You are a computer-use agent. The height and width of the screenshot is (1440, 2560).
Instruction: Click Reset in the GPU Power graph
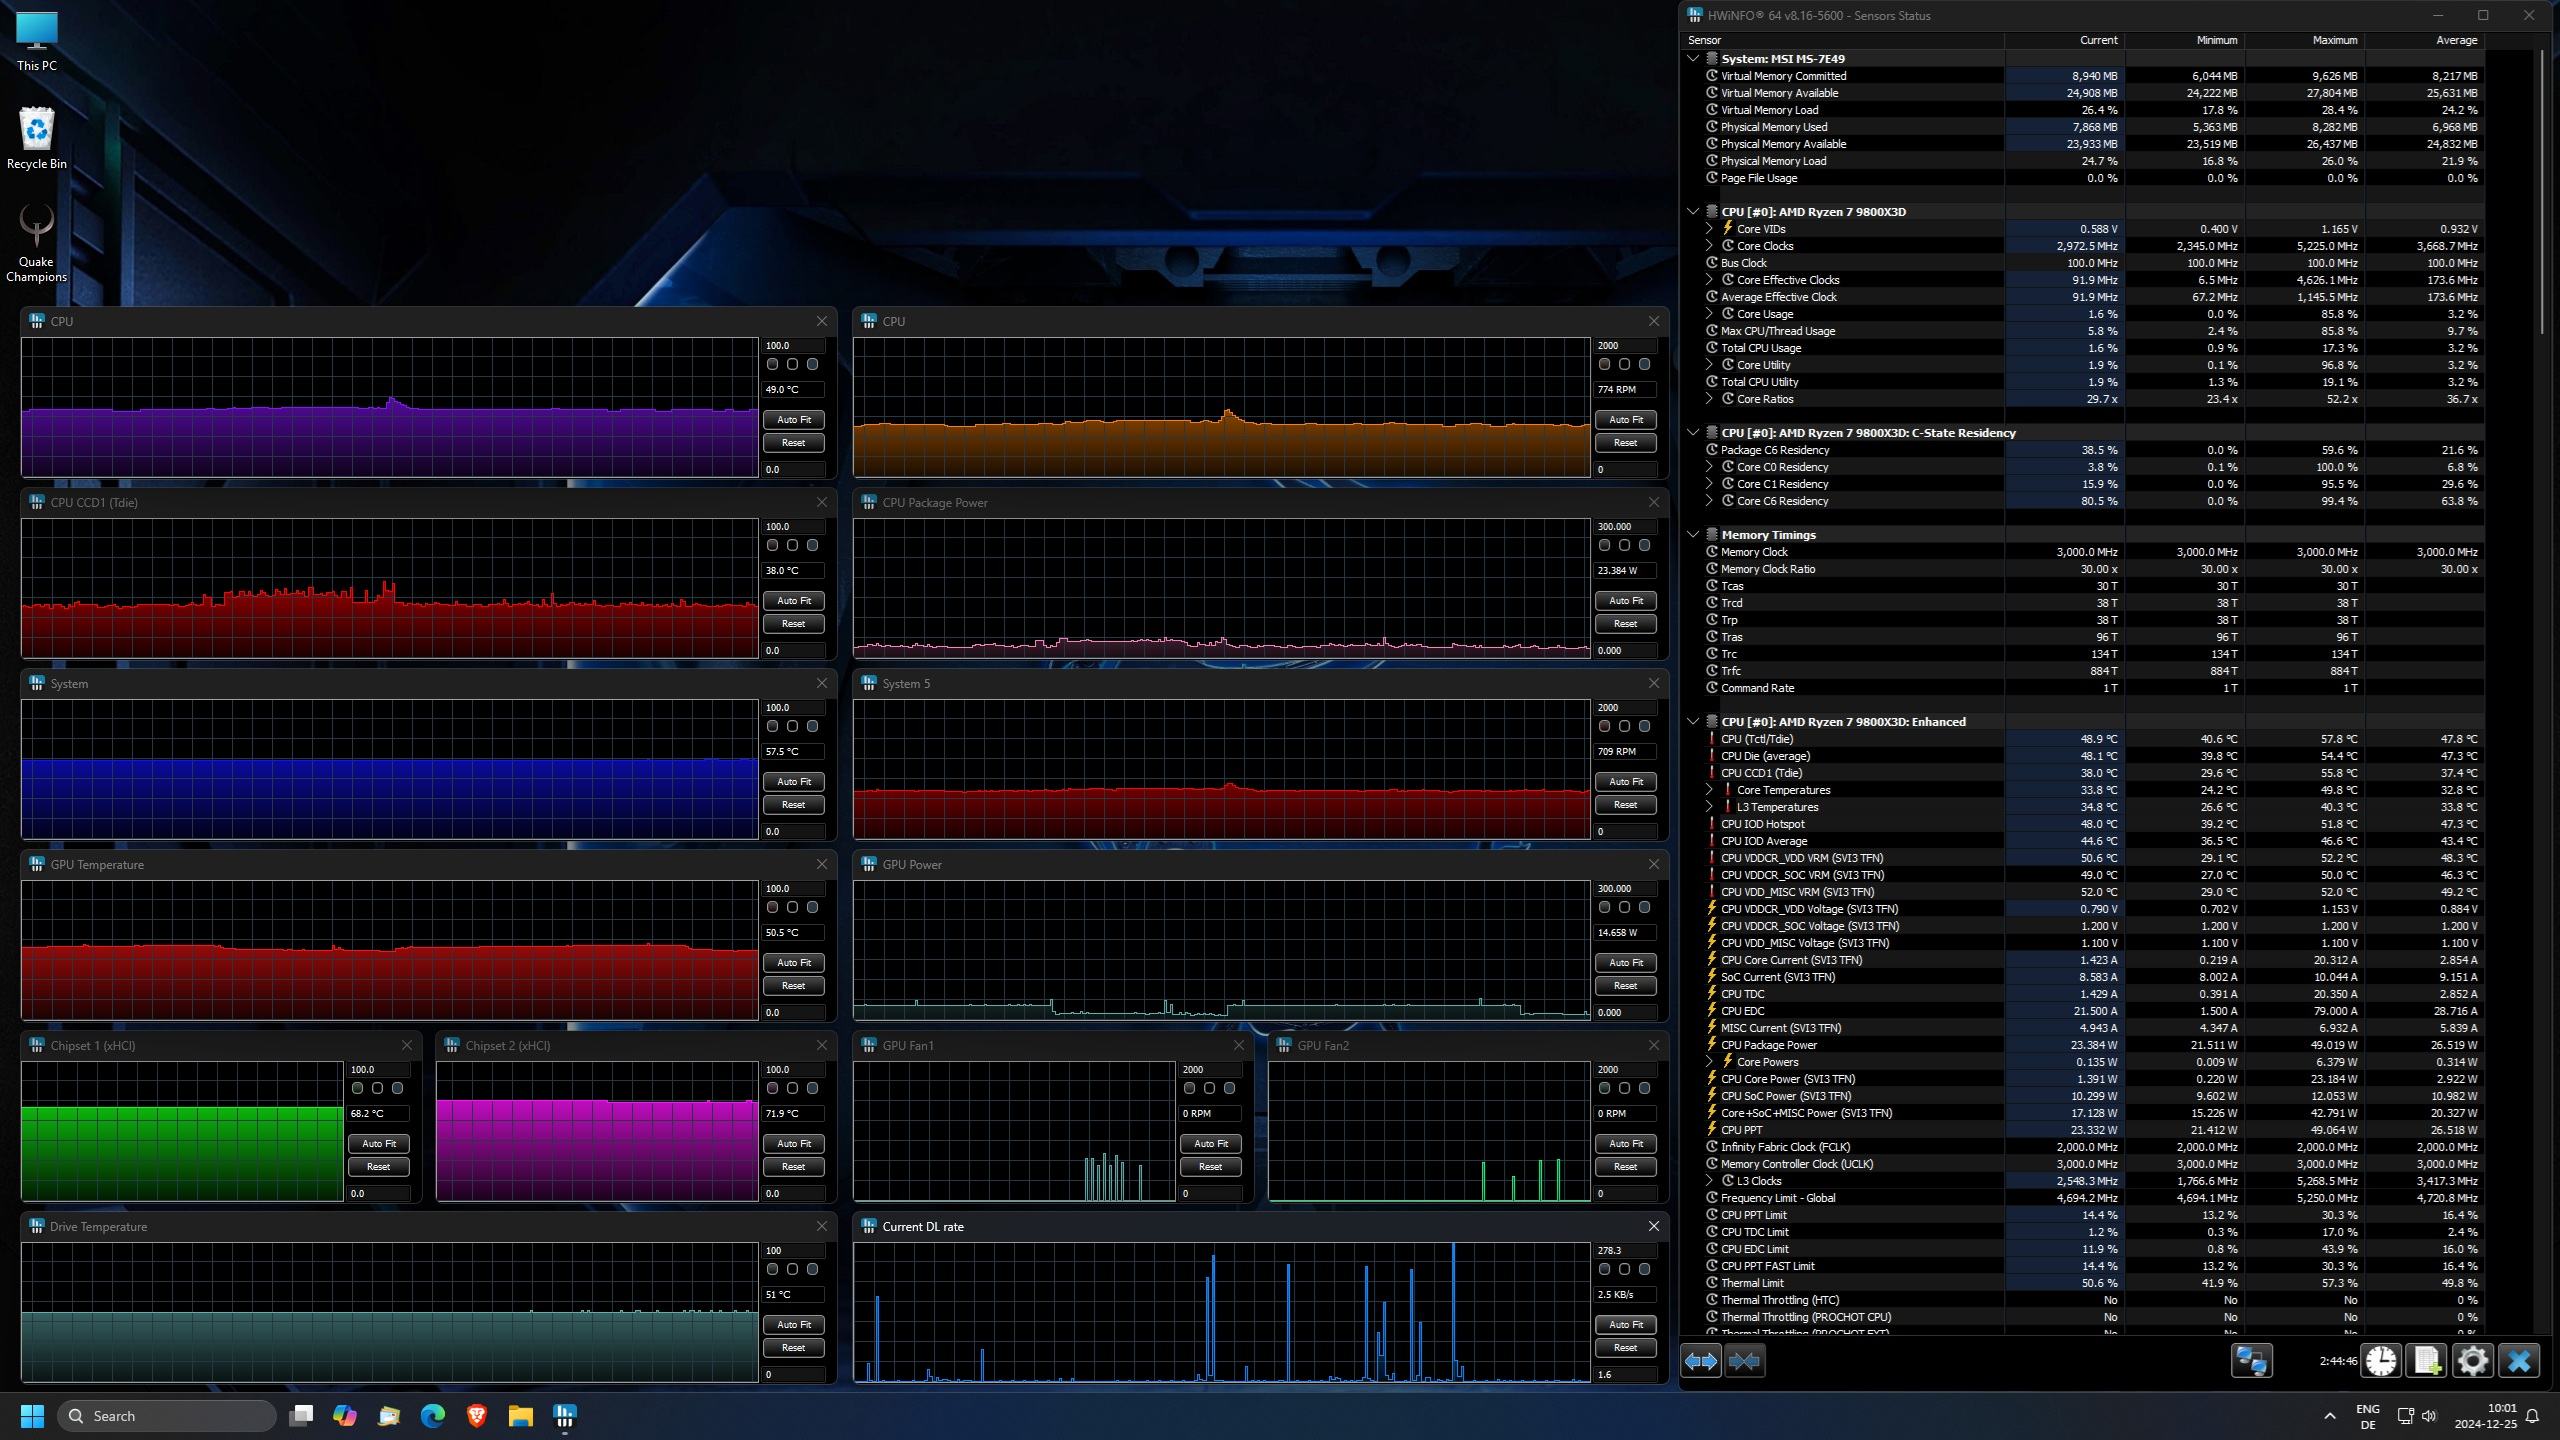pyautogui.click(x=1625, y=986)
